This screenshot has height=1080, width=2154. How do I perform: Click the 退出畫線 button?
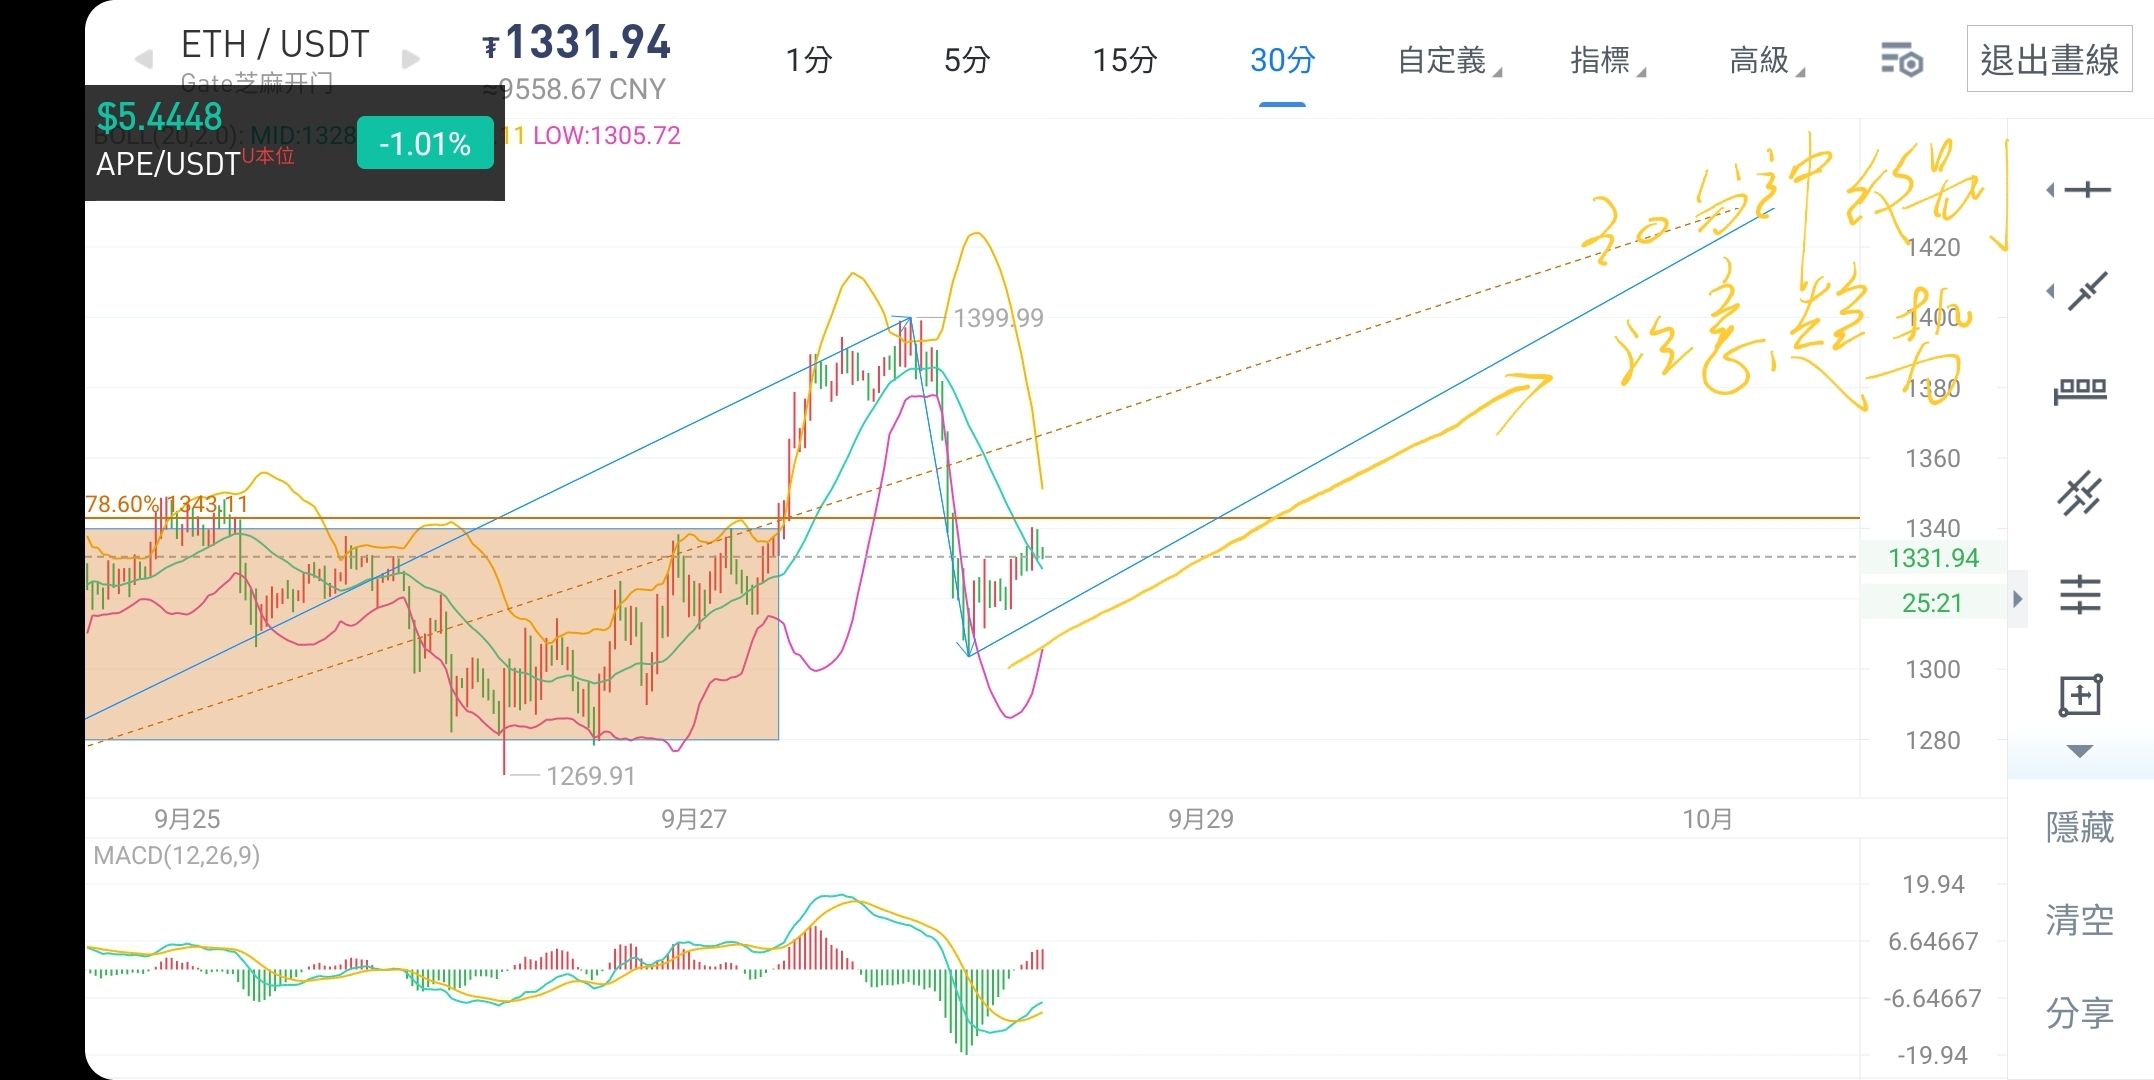2049,60
